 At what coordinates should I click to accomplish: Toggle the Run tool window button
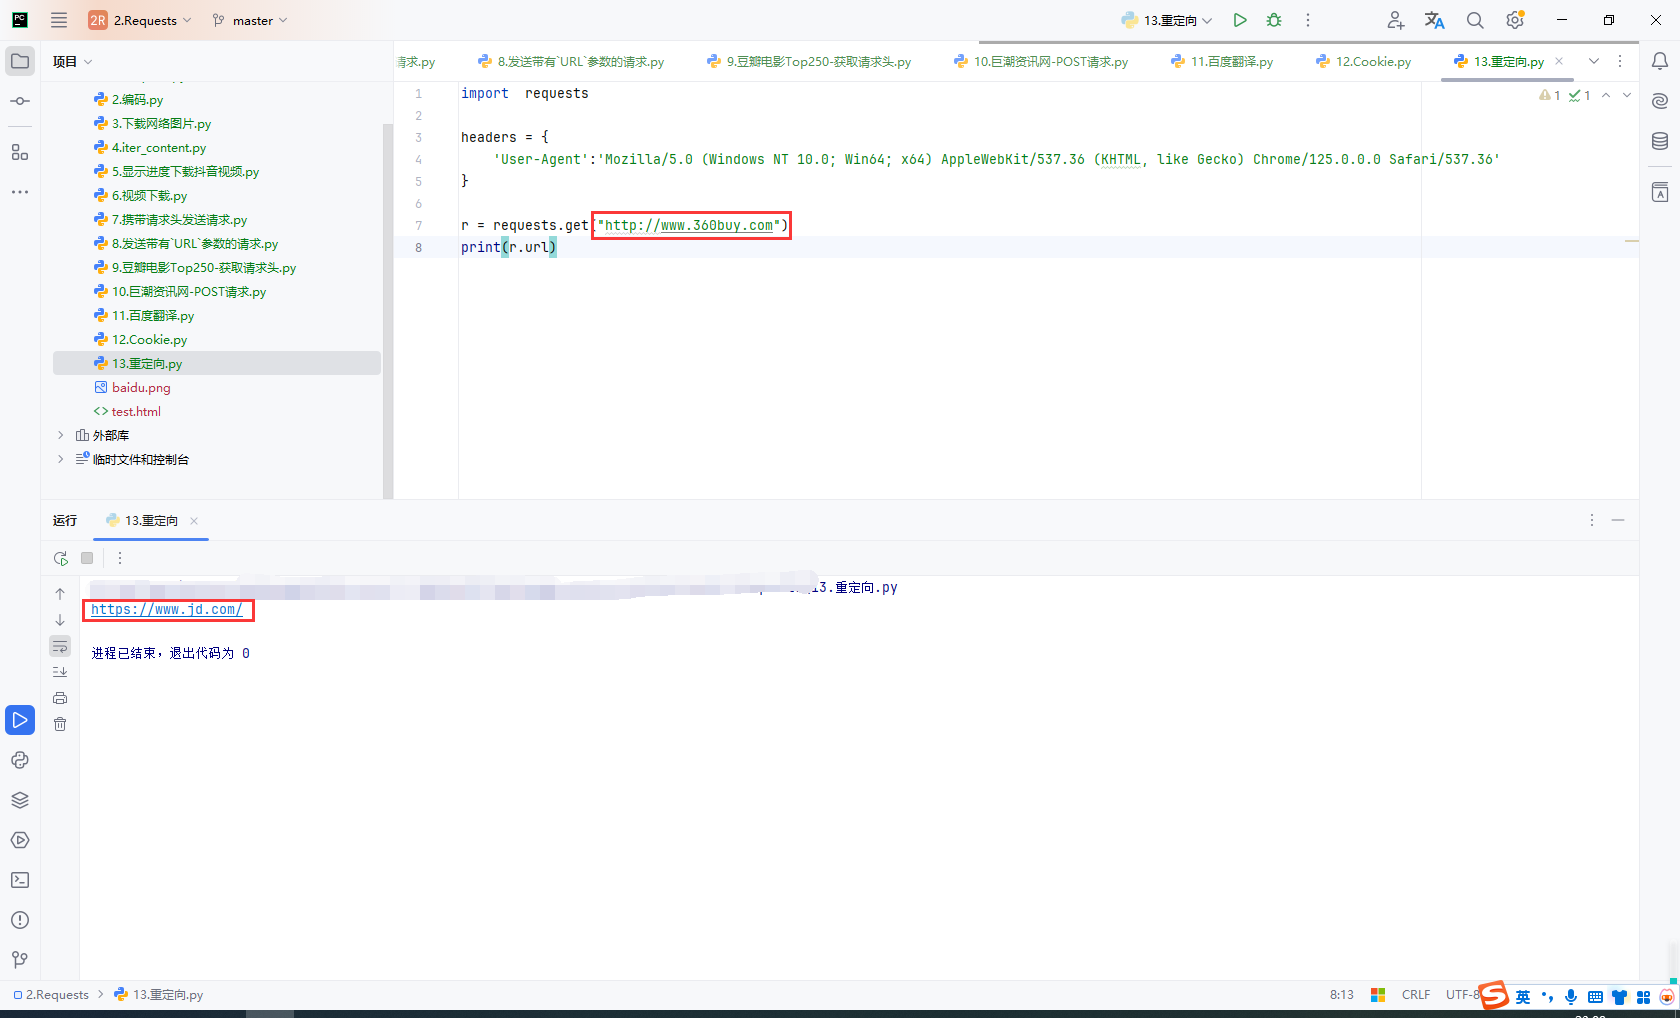pos(20,720)
